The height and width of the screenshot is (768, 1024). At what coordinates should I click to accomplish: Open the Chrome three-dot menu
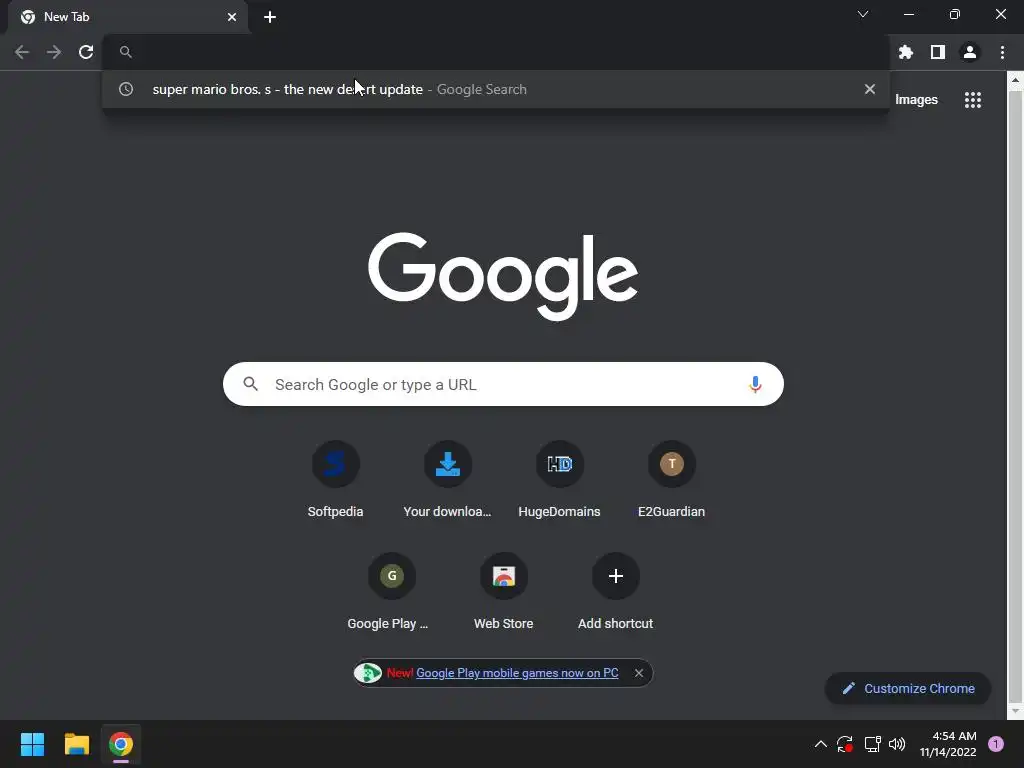(1002, 52)
